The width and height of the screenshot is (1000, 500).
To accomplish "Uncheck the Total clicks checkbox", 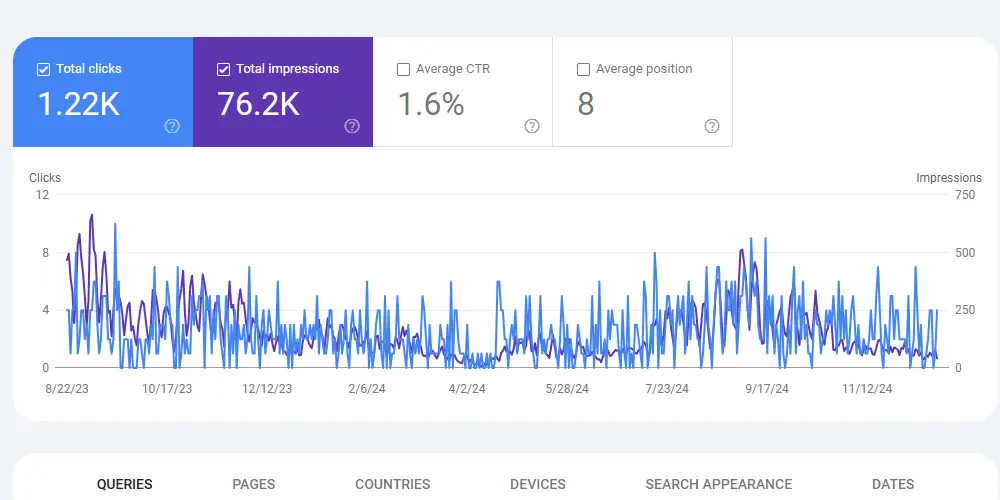I will [x=43, y=70].
